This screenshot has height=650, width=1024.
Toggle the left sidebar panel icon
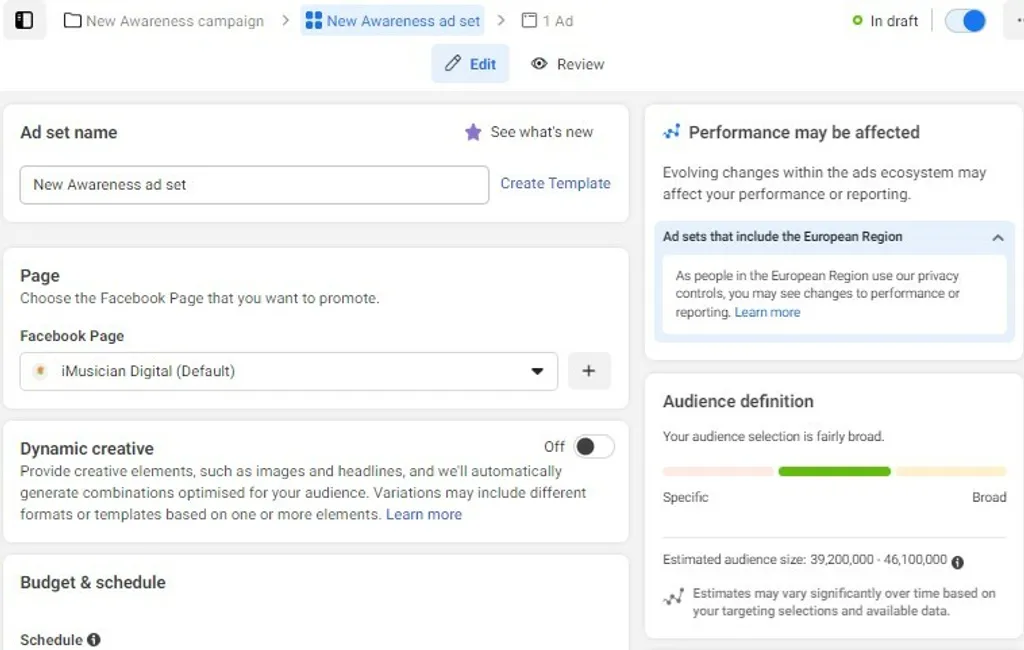[24, 20]
